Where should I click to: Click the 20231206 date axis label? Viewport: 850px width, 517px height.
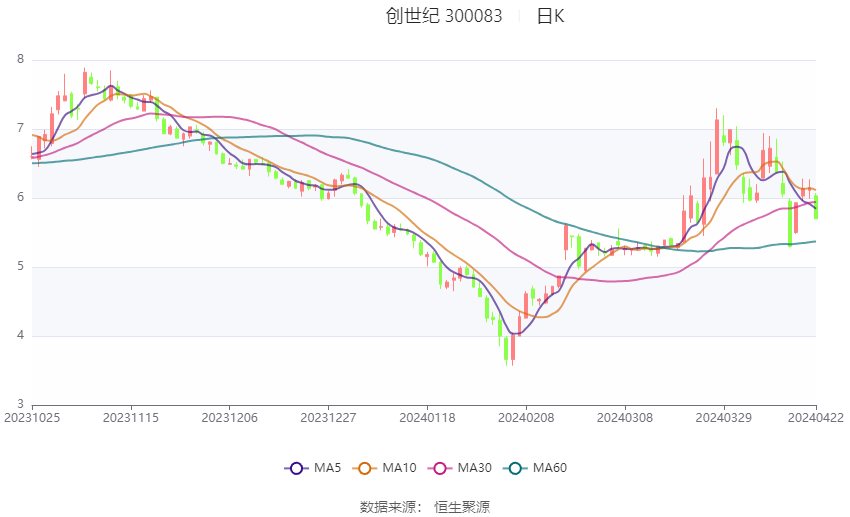(x=229, y=418)
